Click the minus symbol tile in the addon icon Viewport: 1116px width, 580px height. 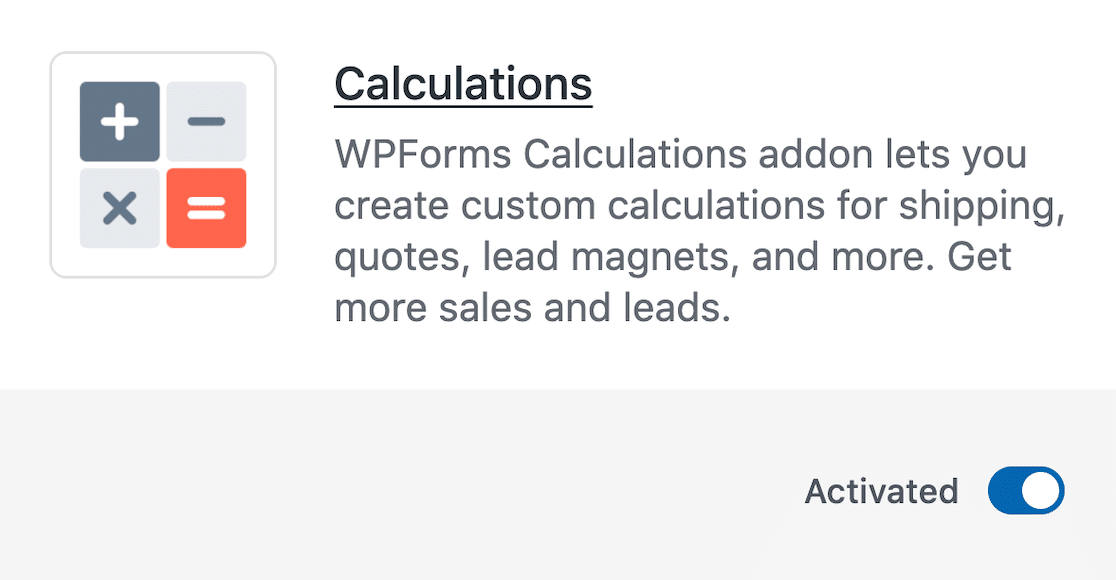click(x=206, y=121)
